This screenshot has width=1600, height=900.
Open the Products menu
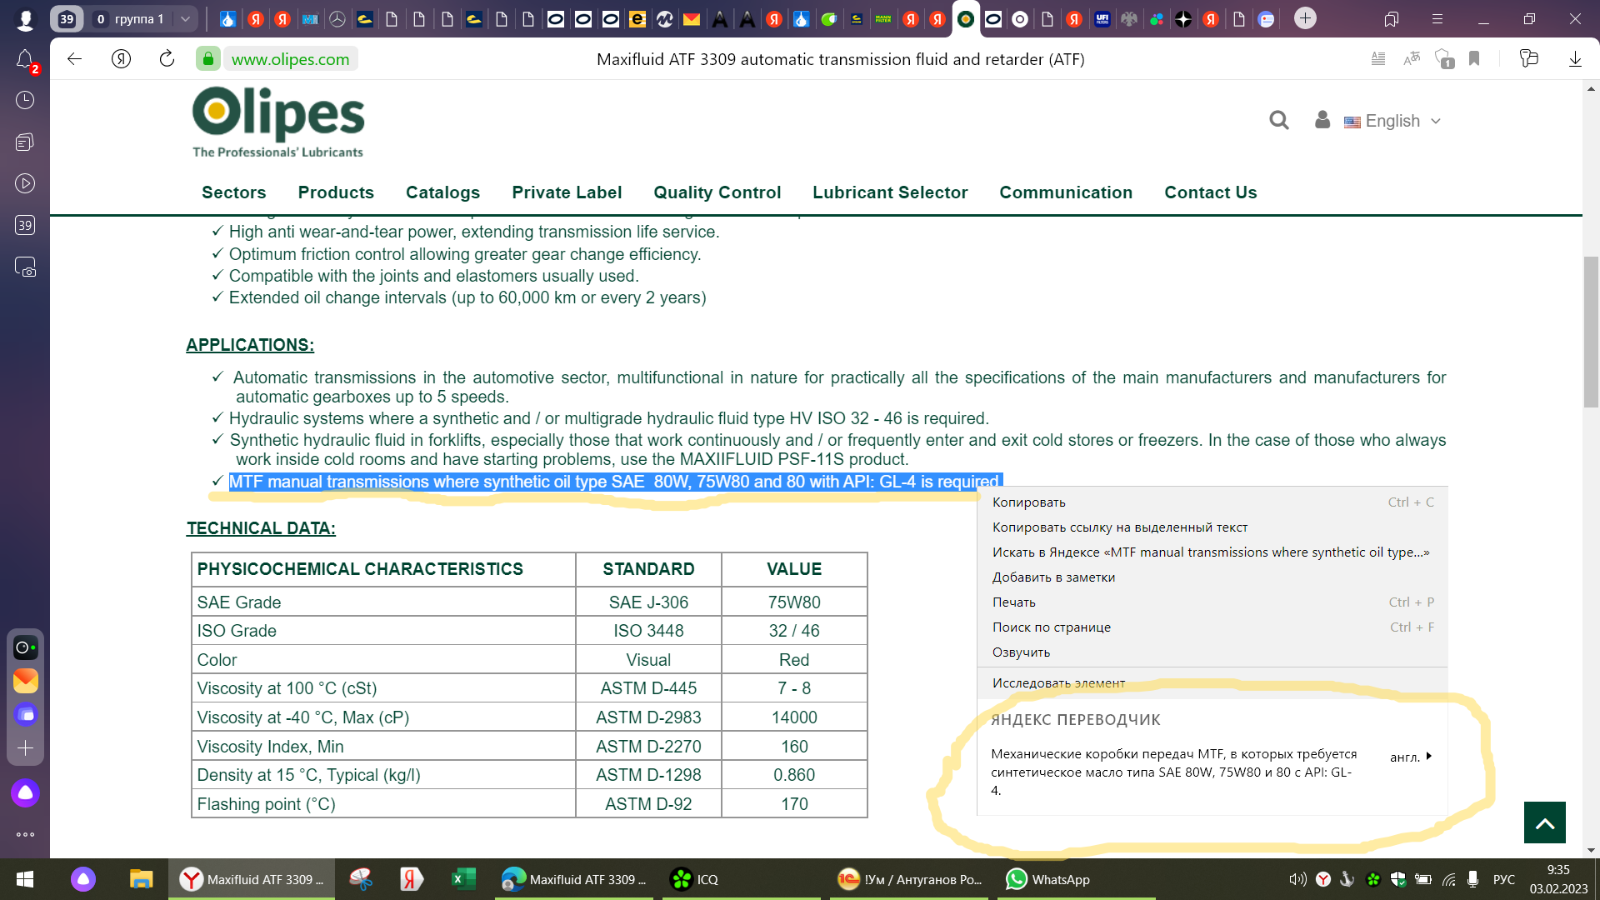point(336,193)
